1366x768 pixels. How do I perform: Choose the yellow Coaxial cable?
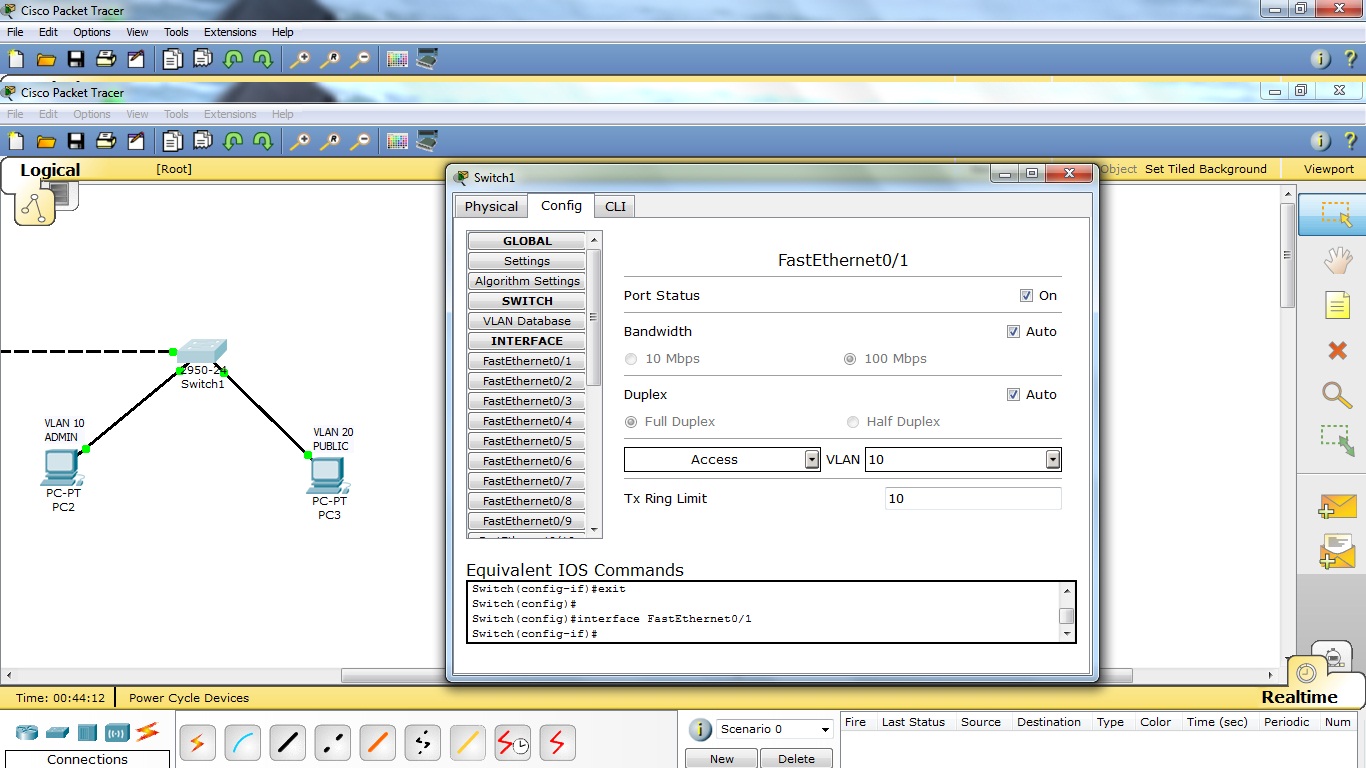(467, 742)
